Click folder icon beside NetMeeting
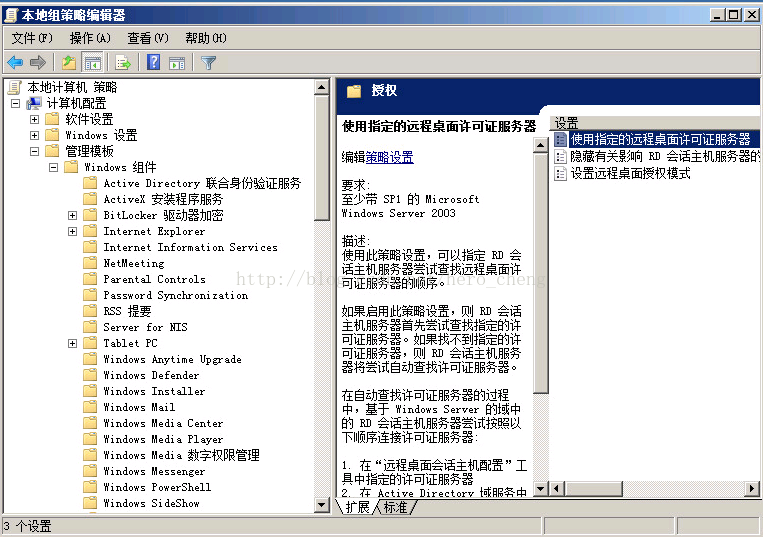The image size is (763, 537). (90, 263)
